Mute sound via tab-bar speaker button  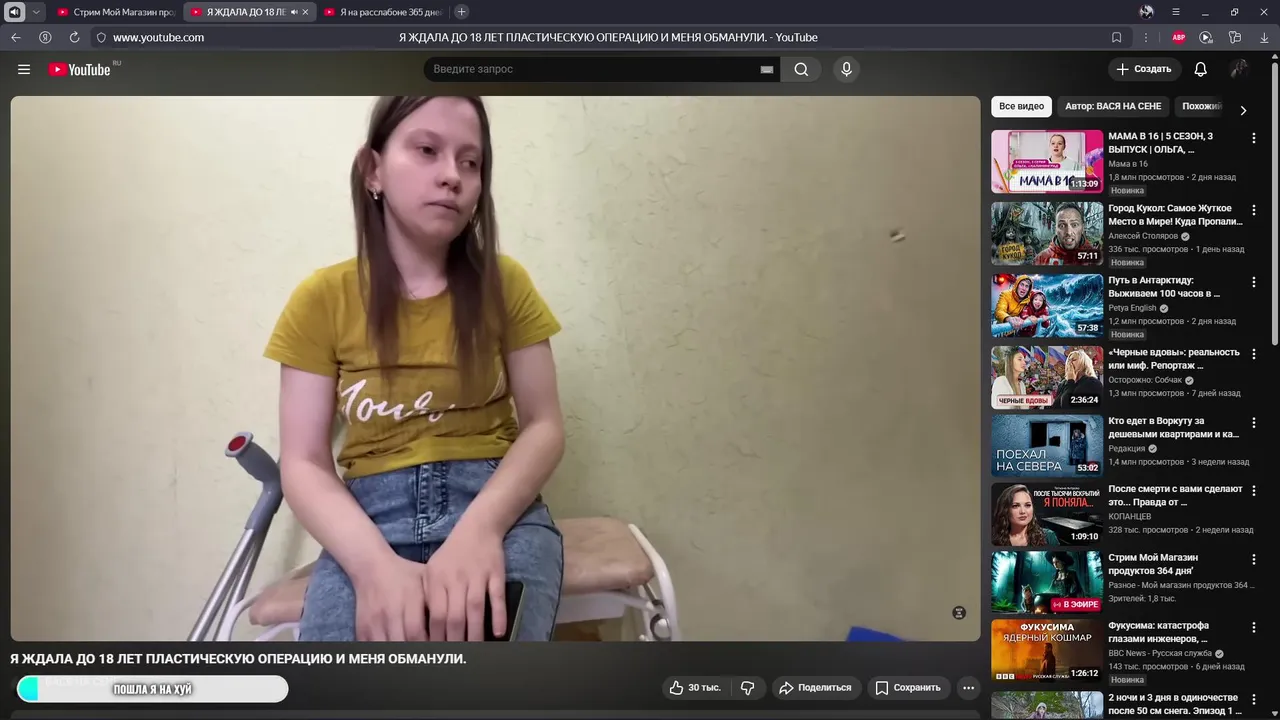point(14,12)
